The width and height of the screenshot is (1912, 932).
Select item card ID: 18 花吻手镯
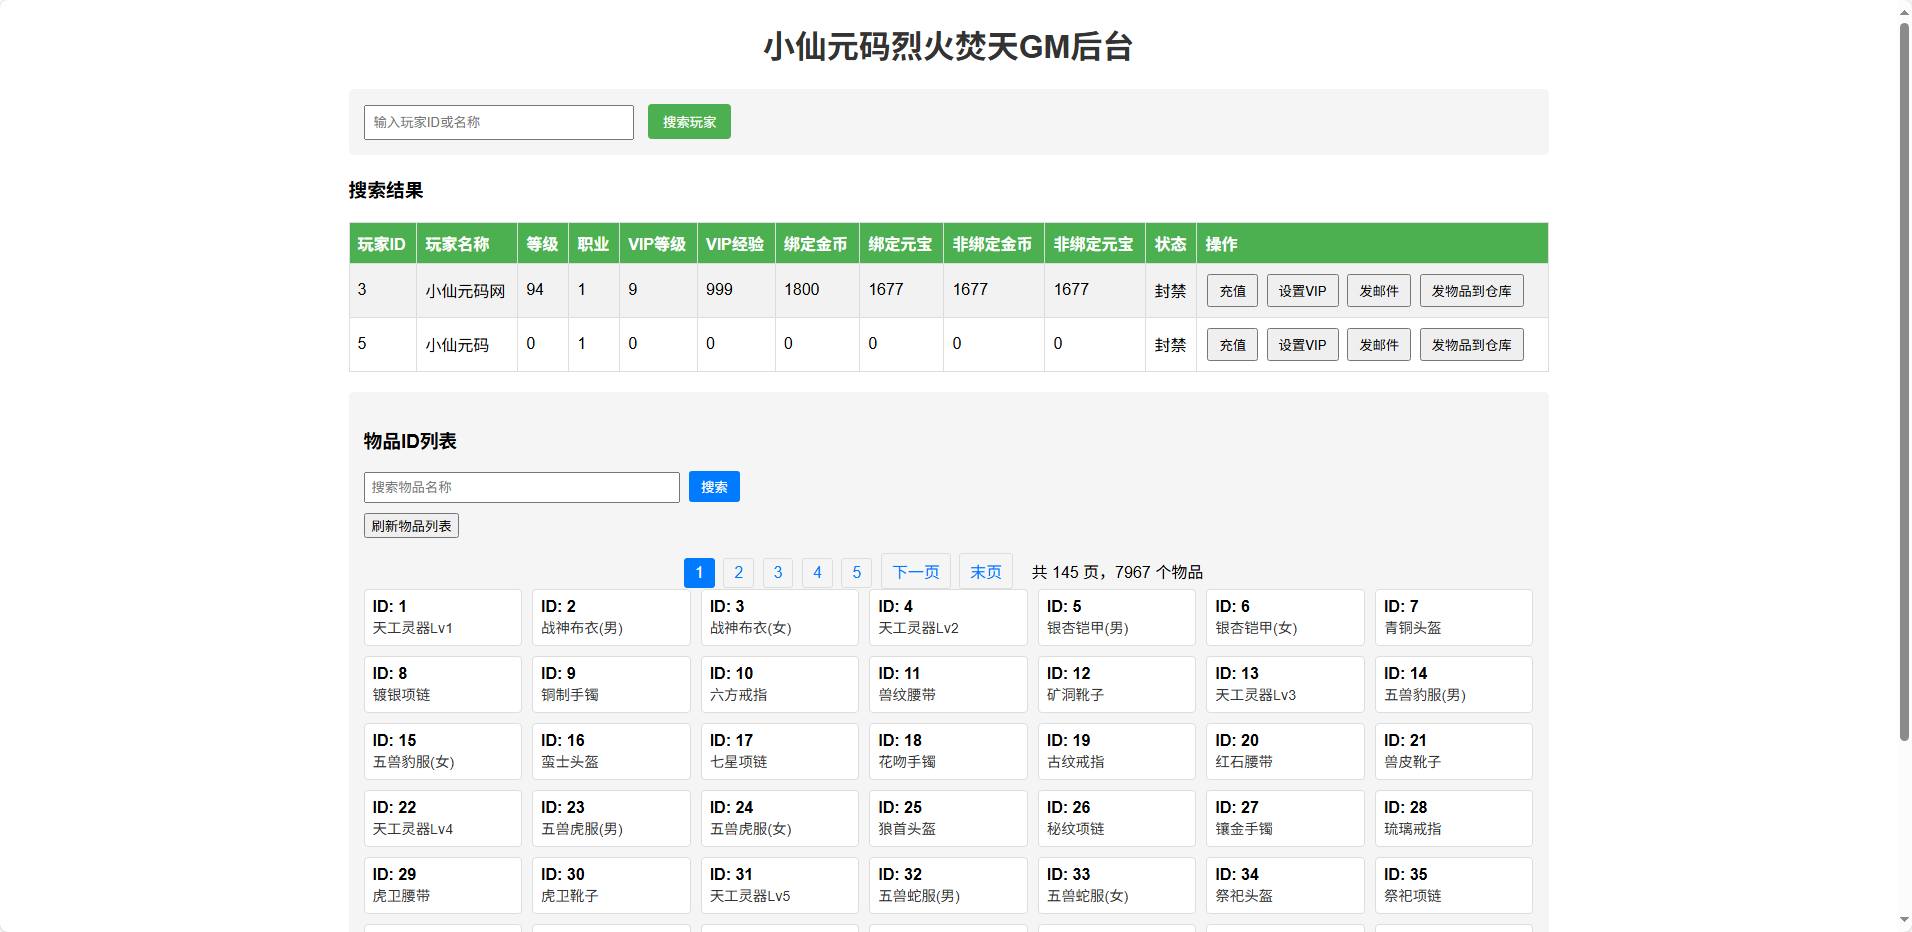pos(948,751)
